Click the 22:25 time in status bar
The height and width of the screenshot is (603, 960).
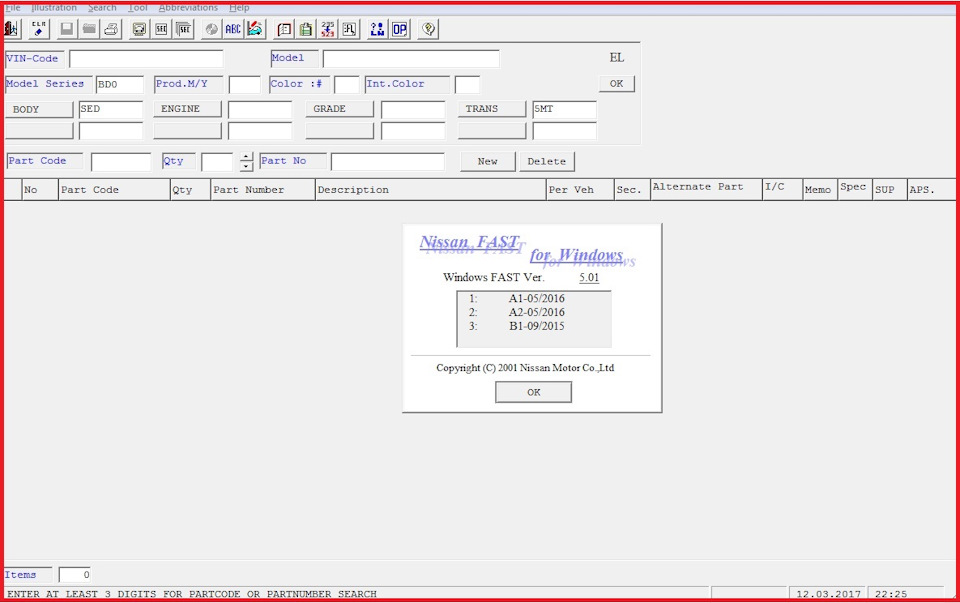pos(891,594)
